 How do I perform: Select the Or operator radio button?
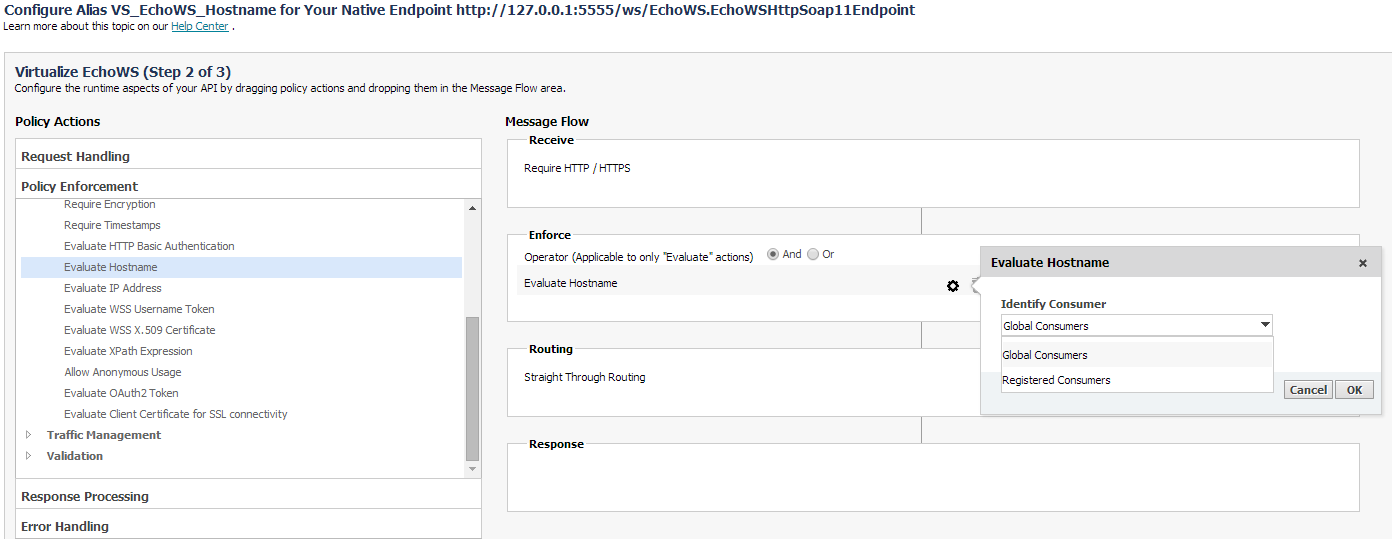(813, 254)
